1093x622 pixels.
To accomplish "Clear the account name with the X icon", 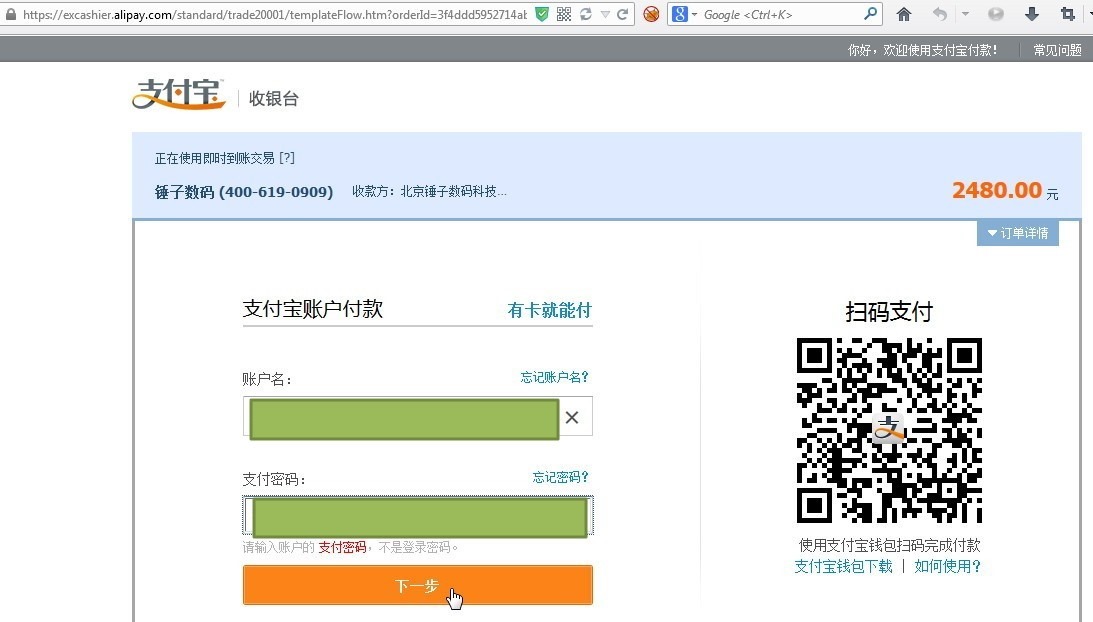I will (572, 417).
